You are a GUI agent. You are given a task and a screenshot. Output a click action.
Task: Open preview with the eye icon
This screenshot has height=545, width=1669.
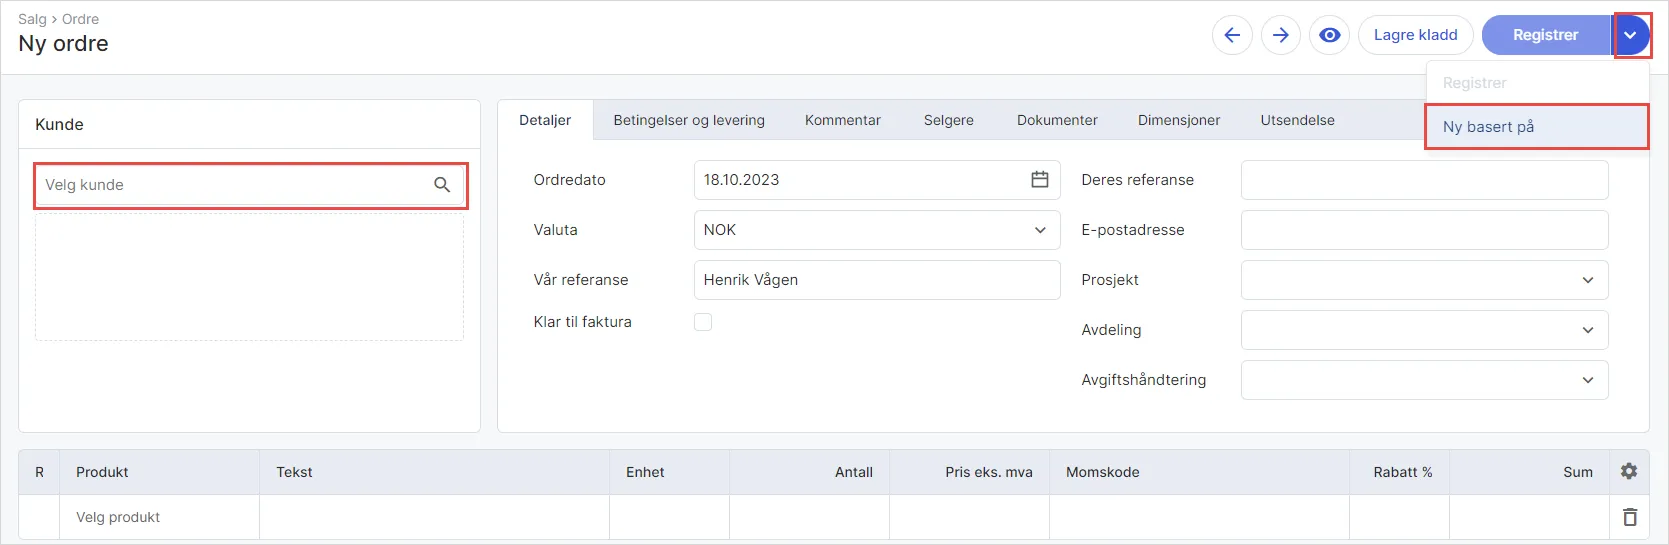pos(1330,35)
